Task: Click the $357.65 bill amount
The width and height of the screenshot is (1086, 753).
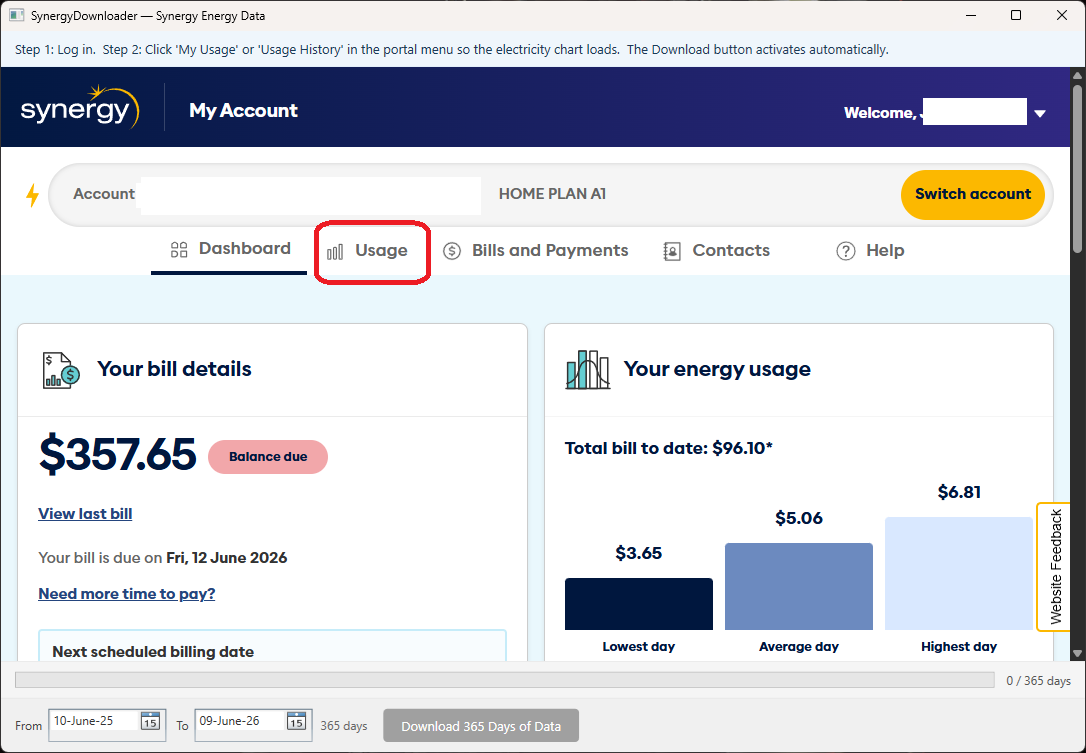Action: click(x=118, y=454)
